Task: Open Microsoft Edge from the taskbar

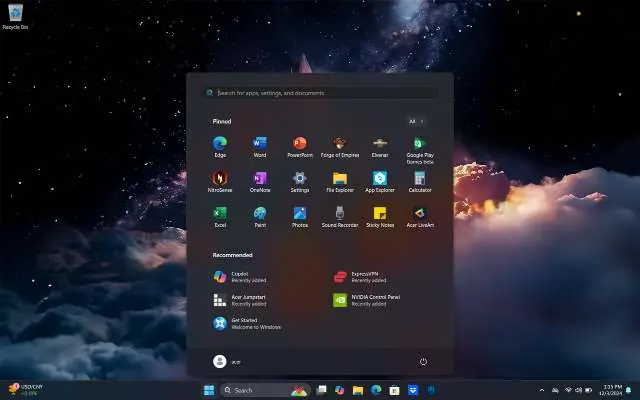Action: [x=376, y=391]
